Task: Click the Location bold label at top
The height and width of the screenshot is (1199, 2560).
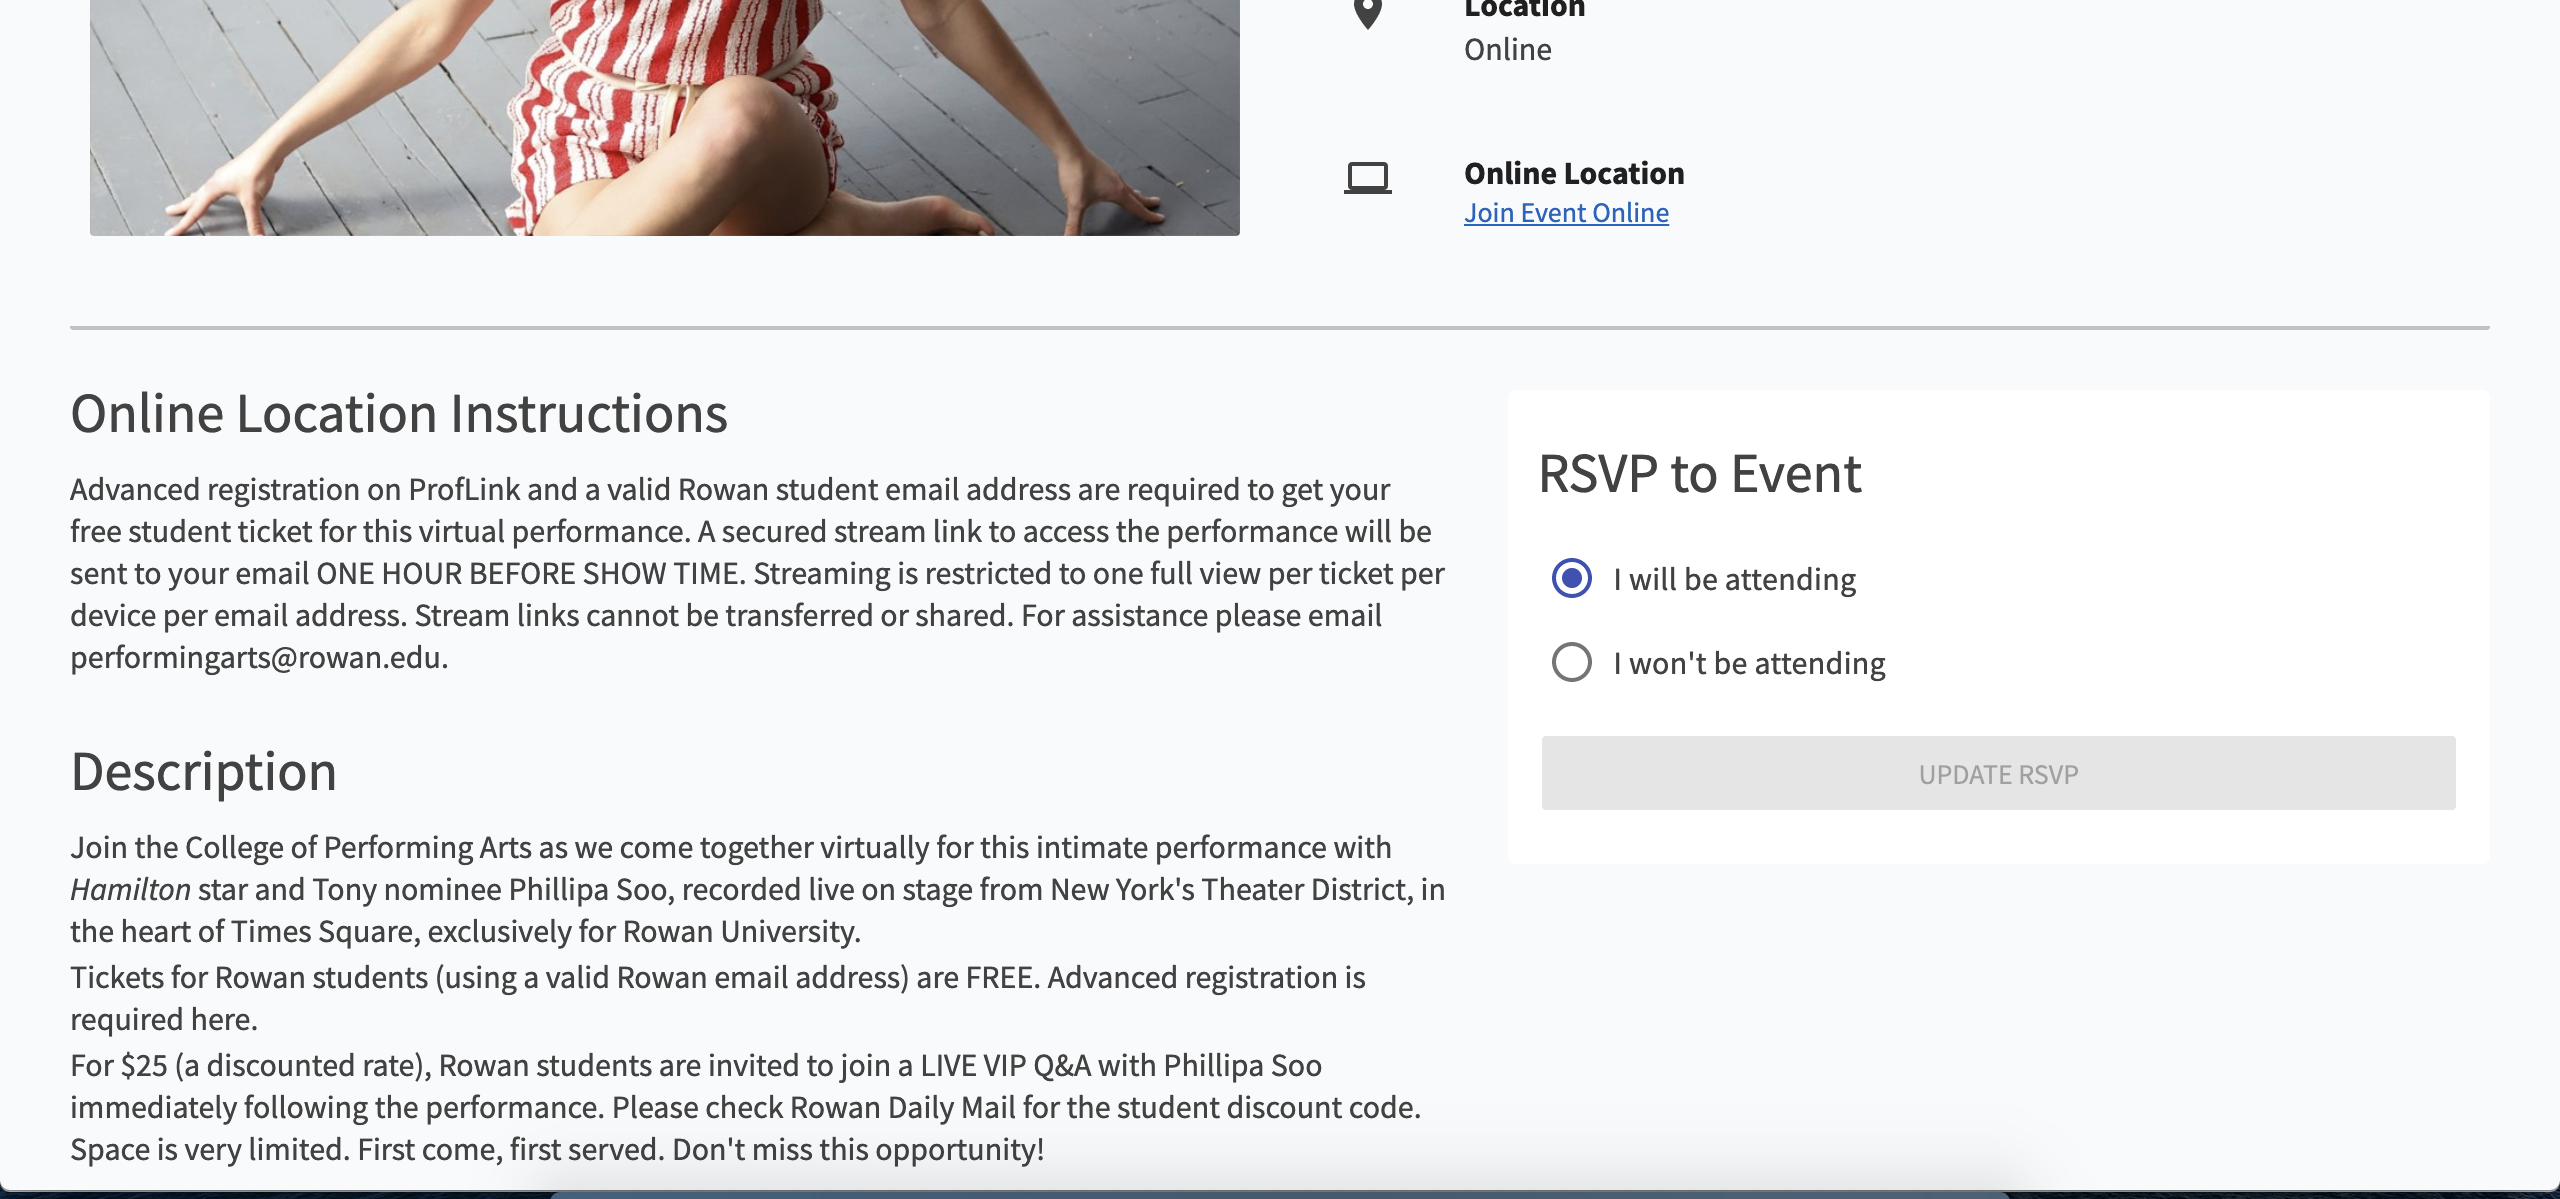Action: click(1525, 10)
